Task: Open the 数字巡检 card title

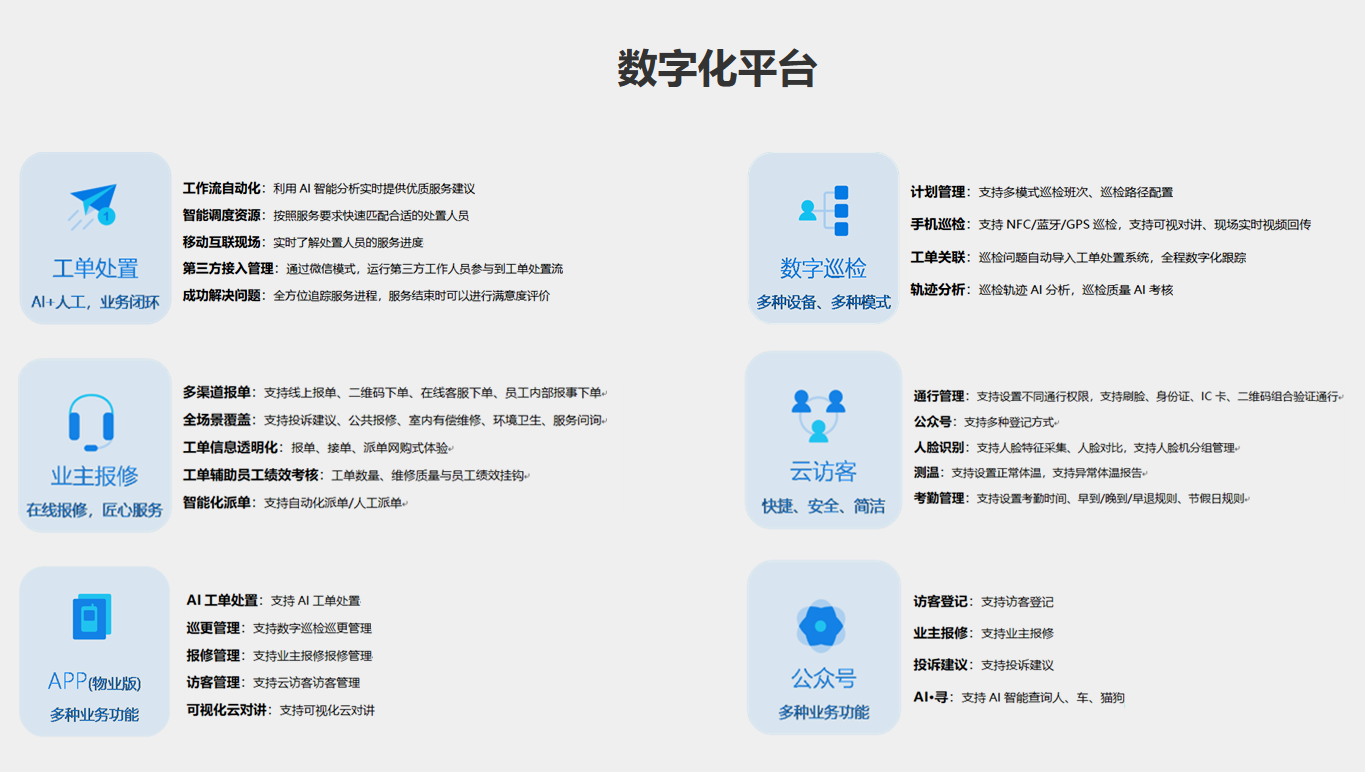Action: point(823,268)
